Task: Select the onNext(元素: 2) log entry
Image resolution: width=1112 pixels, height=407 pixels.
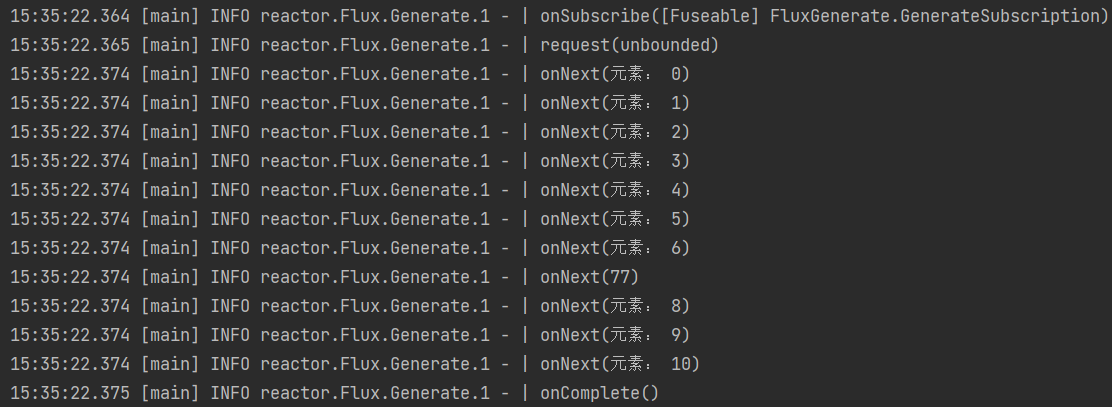Action: [614, 132]
